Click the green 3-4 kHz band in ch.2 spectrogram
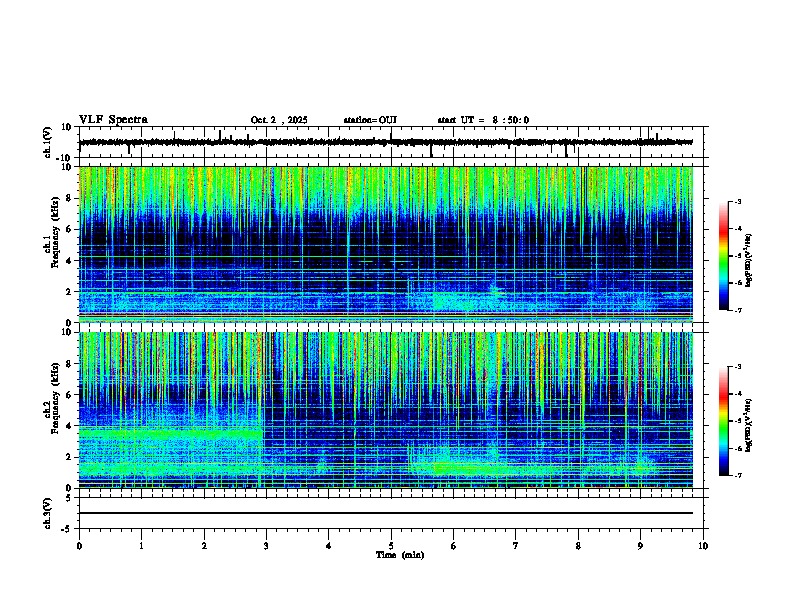Image resolution: width=792 pixels, height=612 pixels. [171, 434]
